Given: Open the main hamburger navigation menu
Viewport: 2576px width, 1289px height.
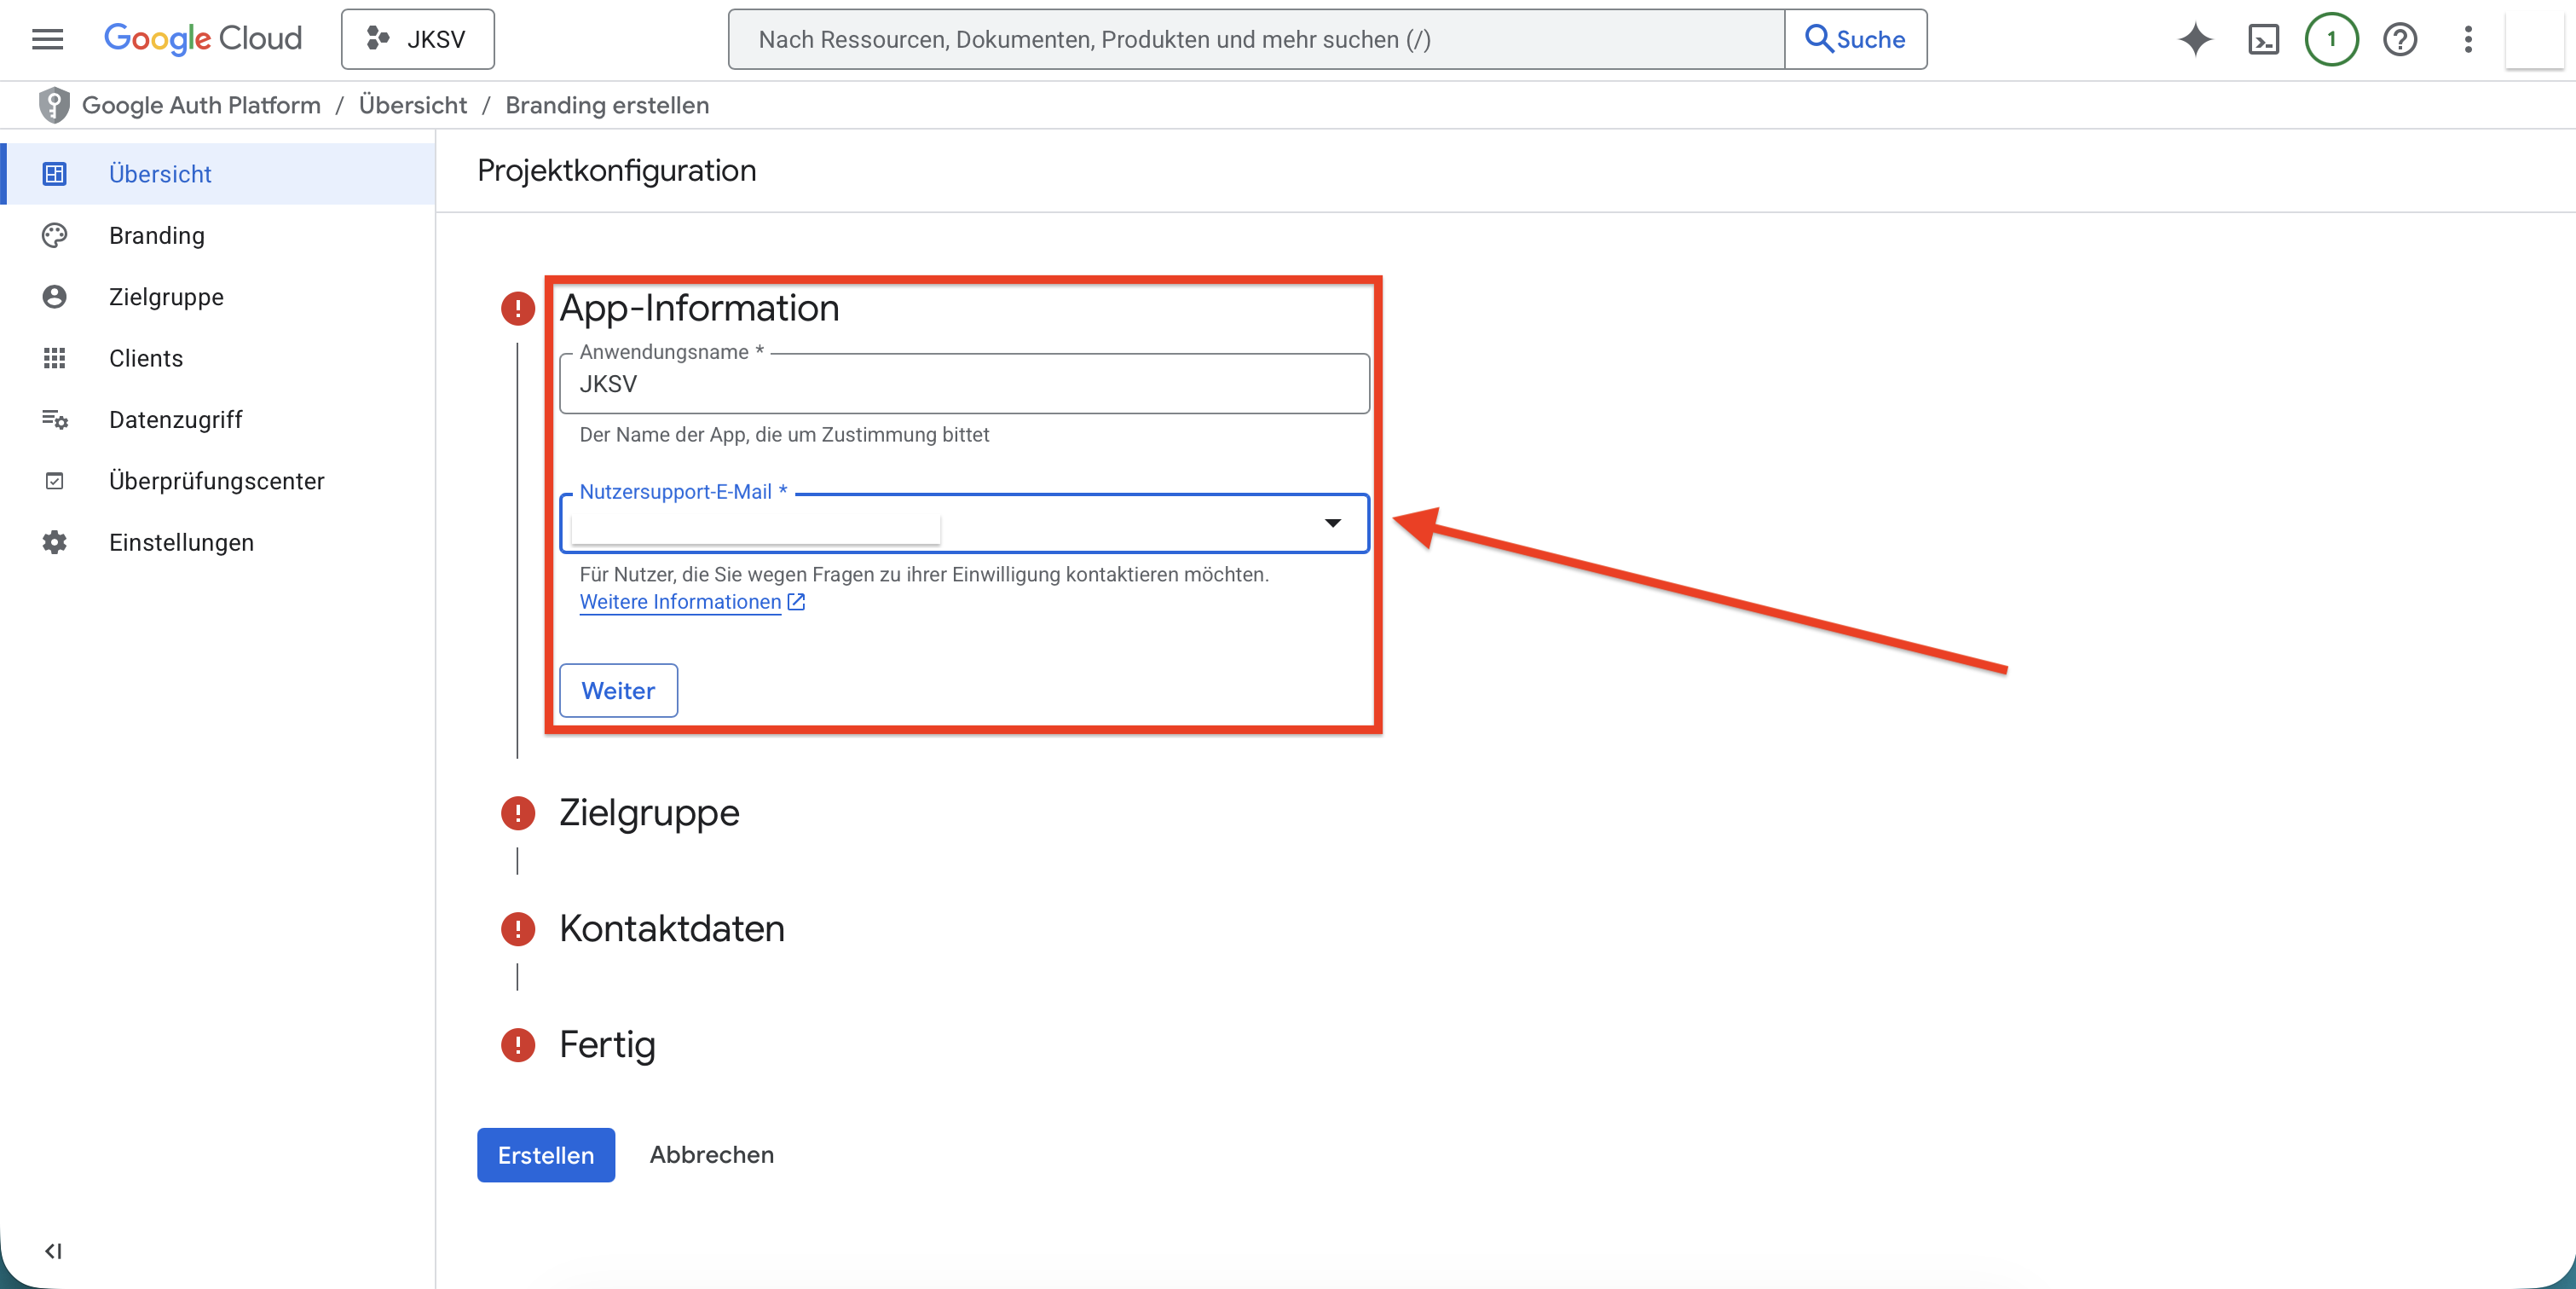Looking at the screenshot, I should point(47,39).
